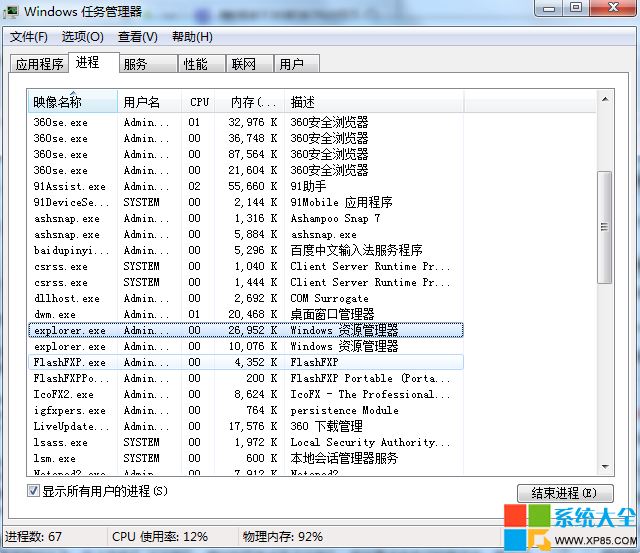Screen dimensions: 640x553
Task: Select the FlashFXPPo... process
Action: [246, 378]
